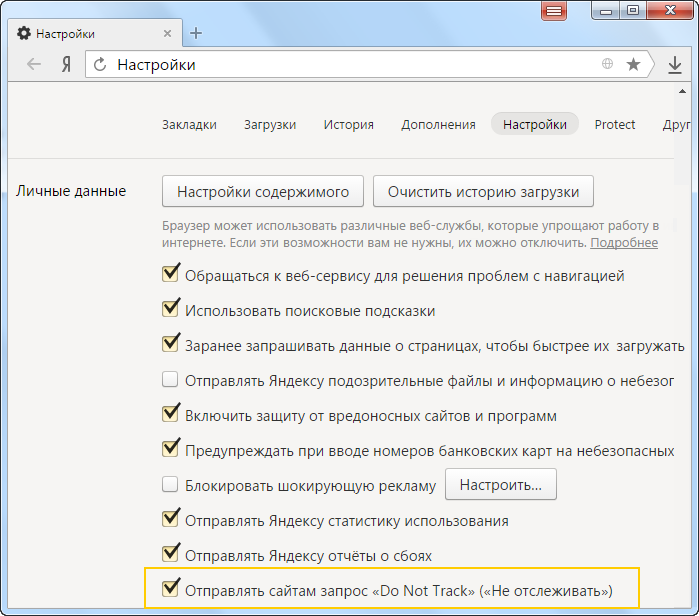Toggle Заранее запрашивать данные о страницах checkbox

[x=170, y=343]
